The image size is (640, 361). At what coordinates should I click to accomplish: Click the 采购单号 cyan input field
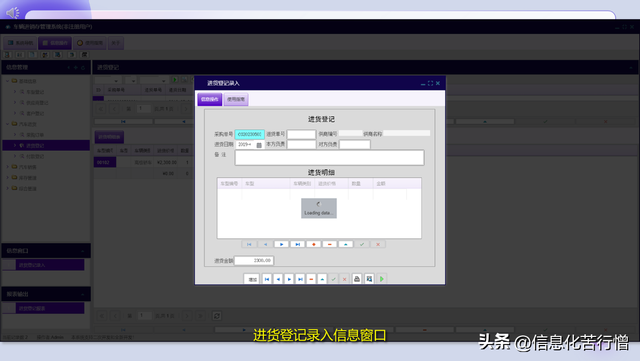point(249,134)
